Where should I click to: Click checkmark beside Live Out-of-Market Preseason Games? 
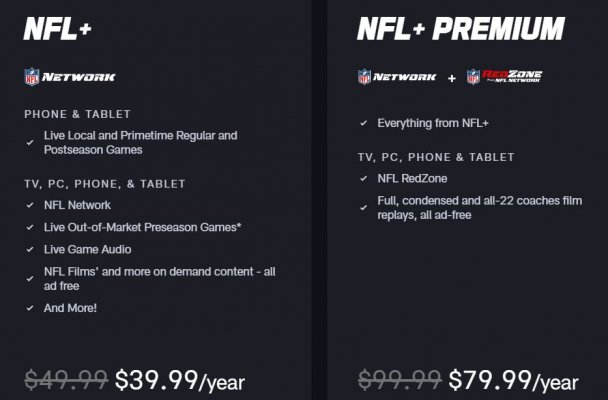tap(30, 227)
